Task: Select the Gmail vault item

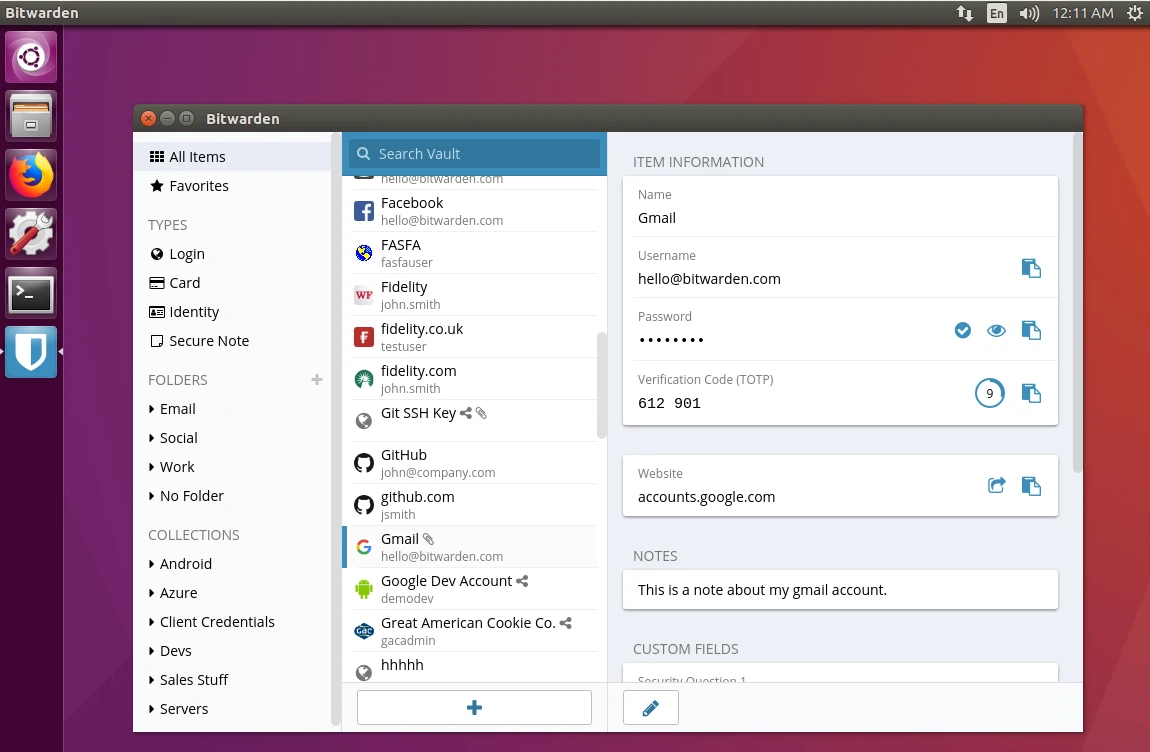Action: tap(474, 547)
